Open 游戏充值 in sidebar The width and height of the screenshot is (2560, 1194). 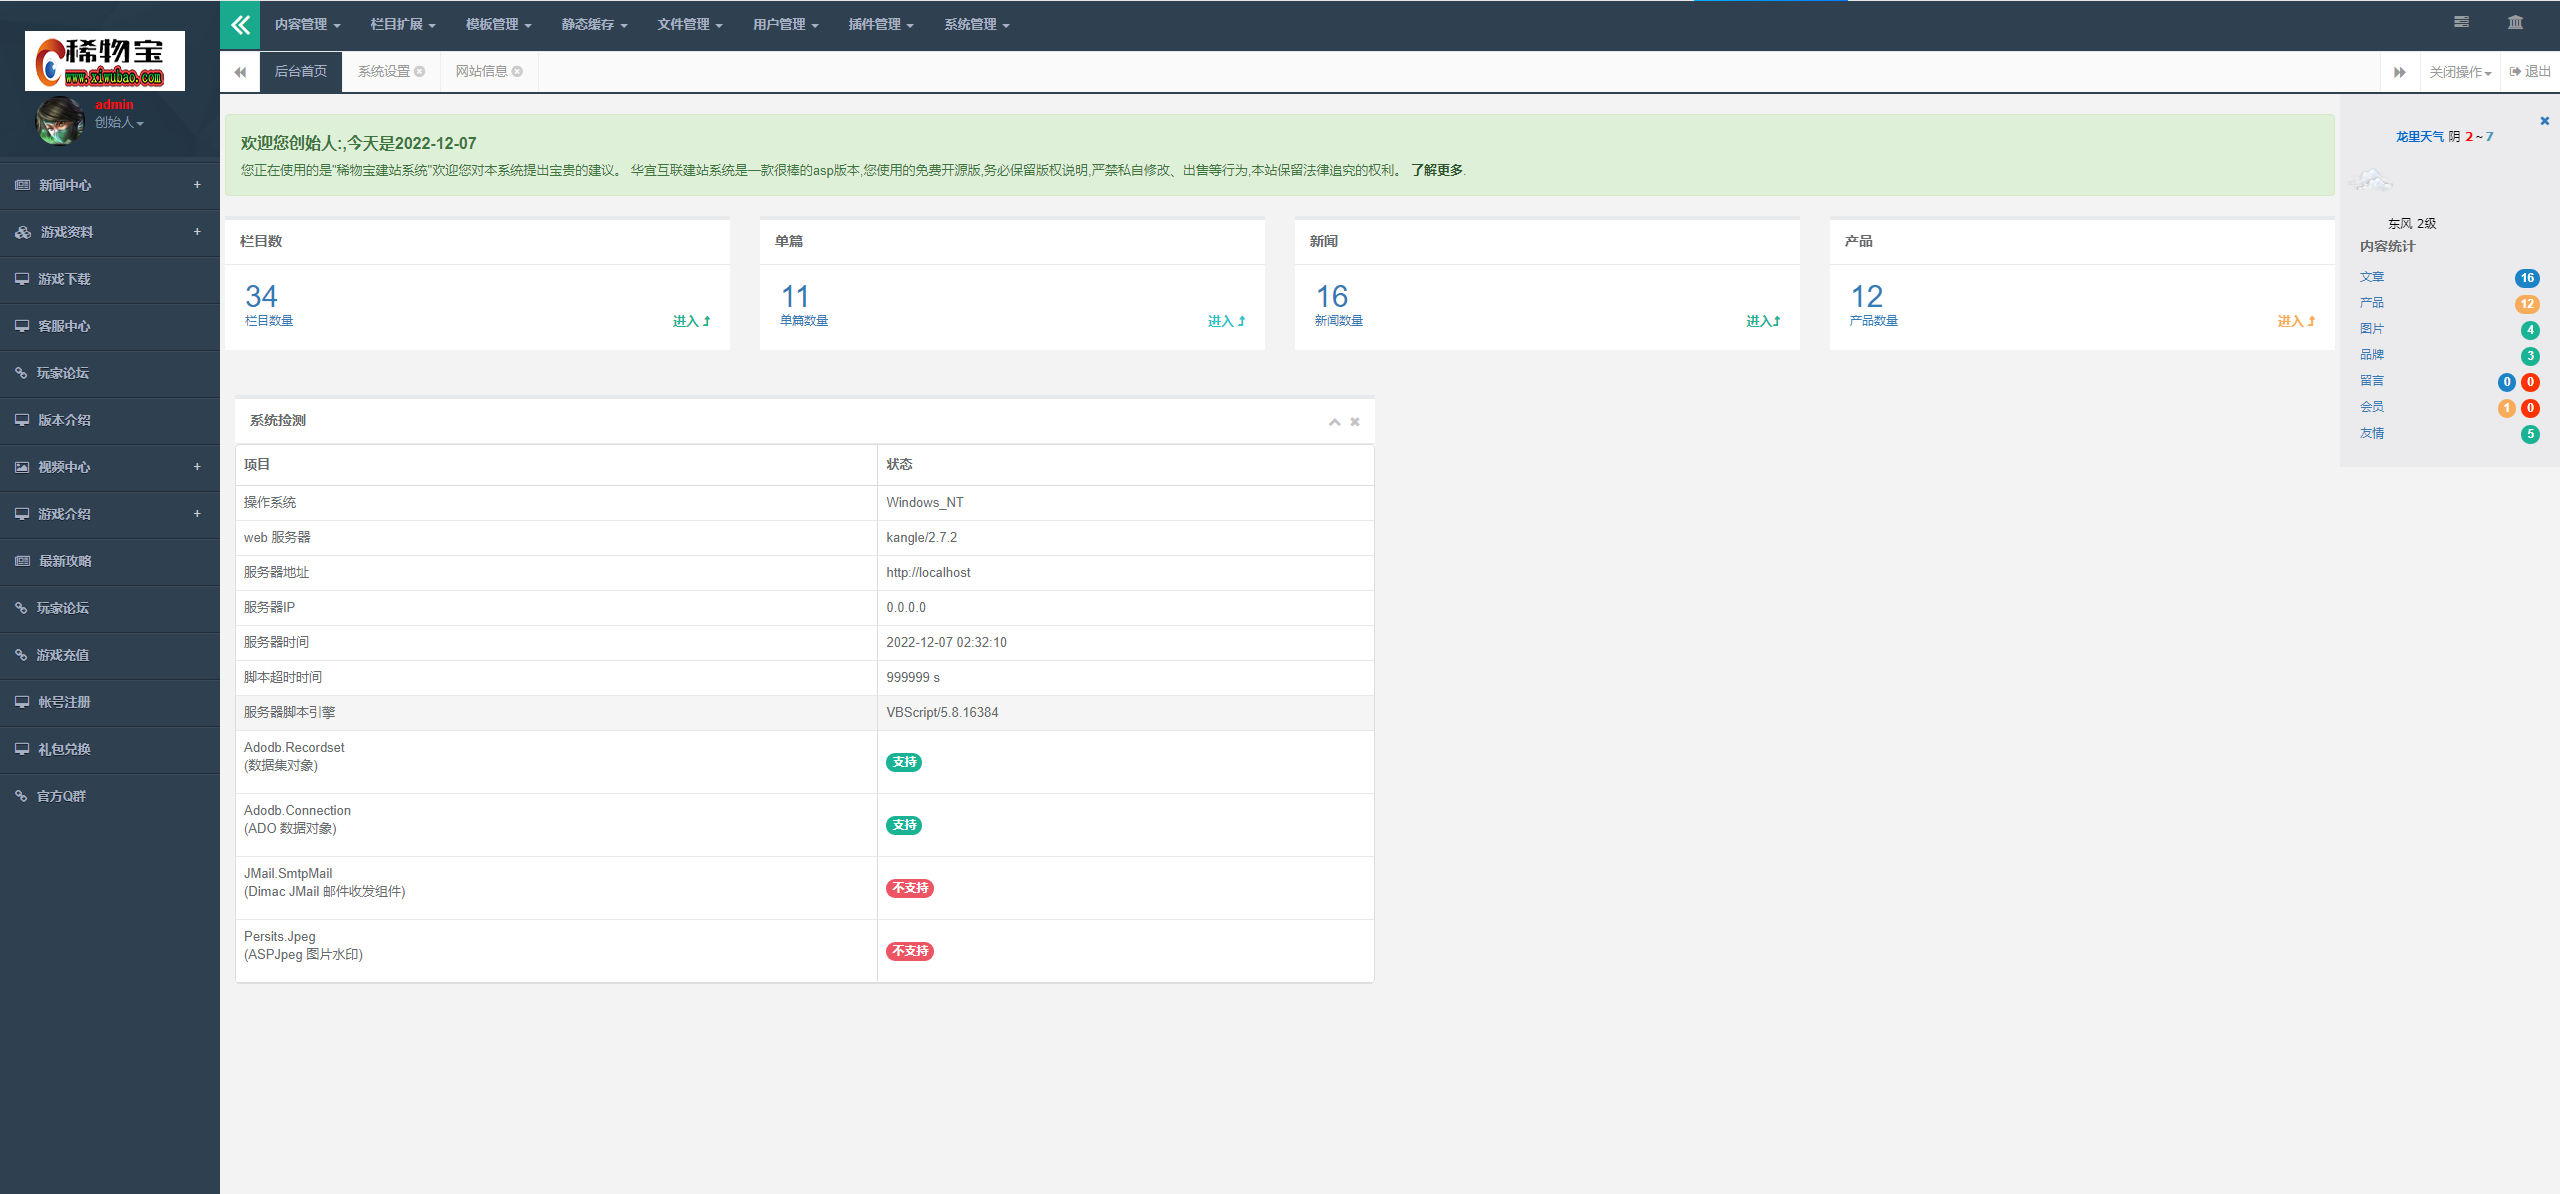point(110,655)
